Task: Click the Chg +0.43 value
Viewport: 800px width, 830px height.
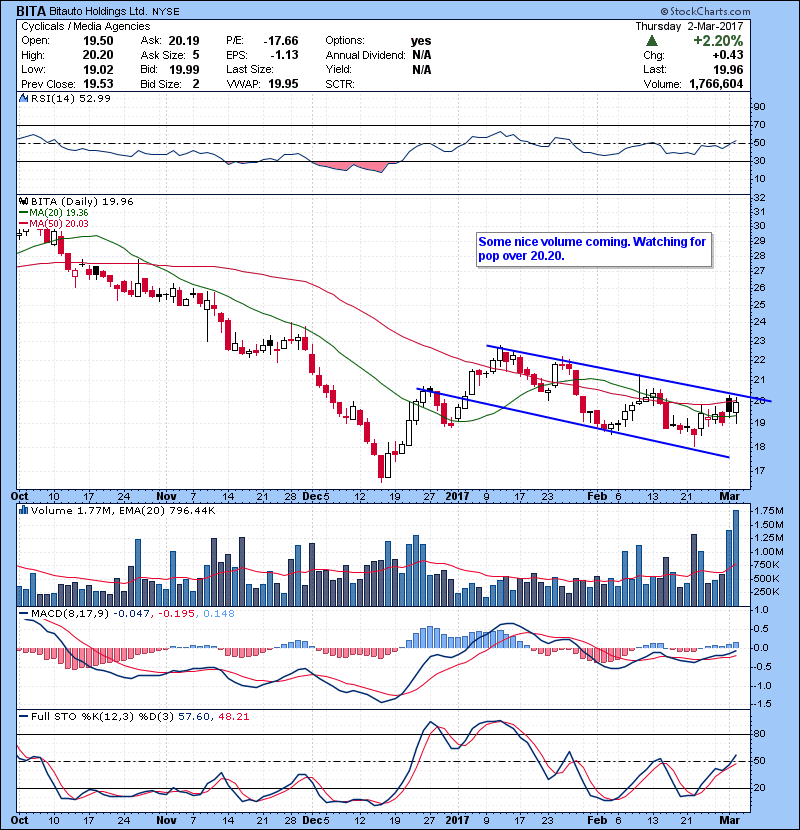Action: (727, 55)
